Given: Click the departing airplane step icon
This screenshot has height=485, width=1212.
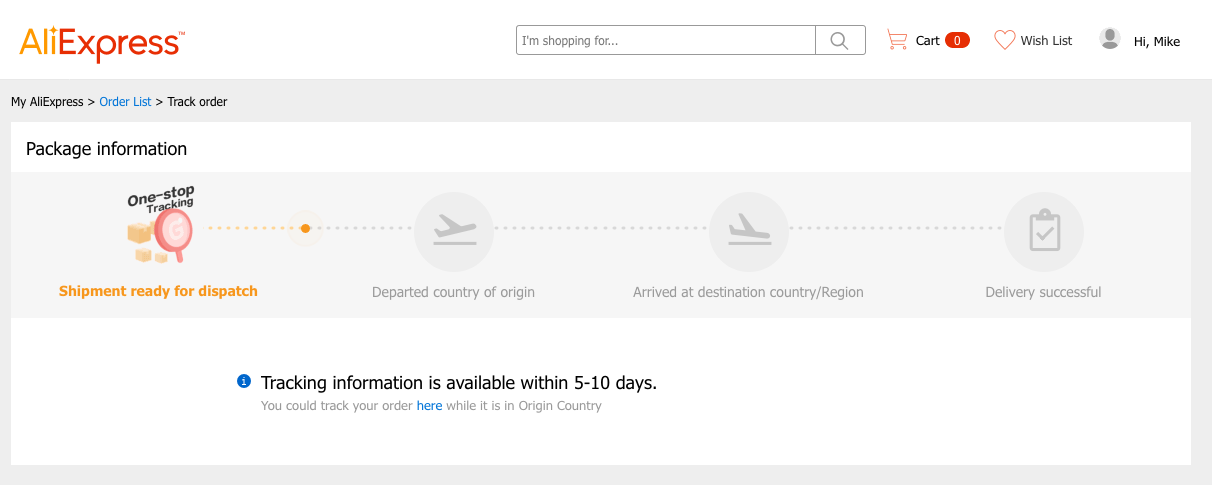Looking at the screenshot, I should click(454, 231).
